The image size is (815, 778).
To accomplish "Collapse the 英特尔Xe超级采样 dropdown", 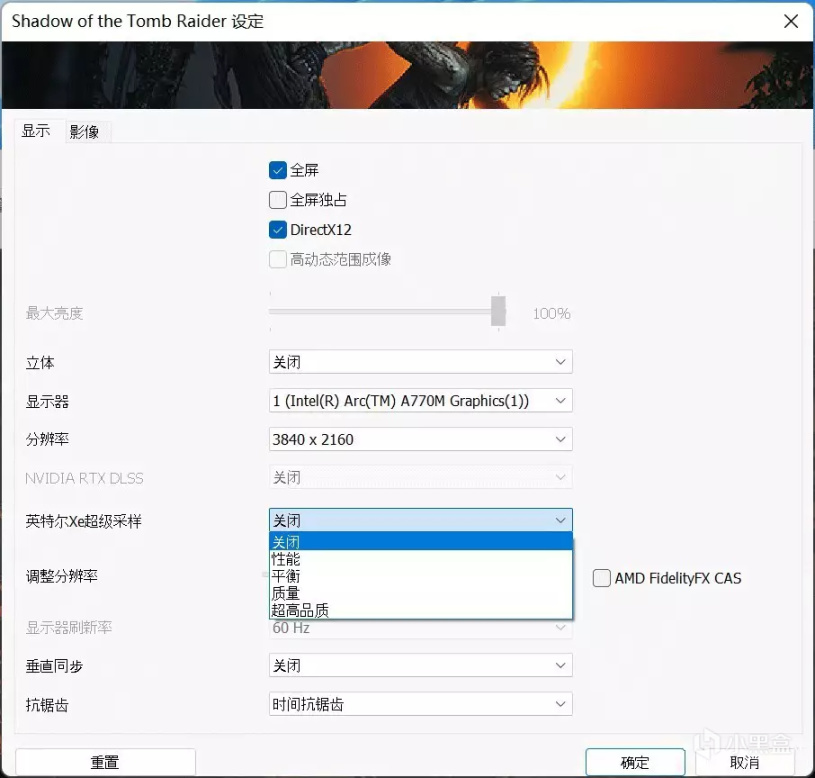I will pyautogui.click(x=420, y=520).
